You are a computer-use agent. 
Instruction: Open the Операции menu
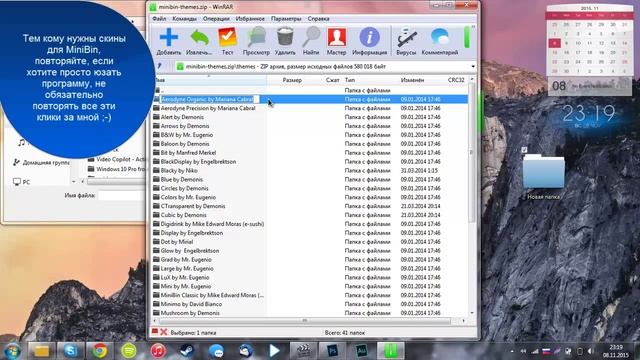click(216, 19)
